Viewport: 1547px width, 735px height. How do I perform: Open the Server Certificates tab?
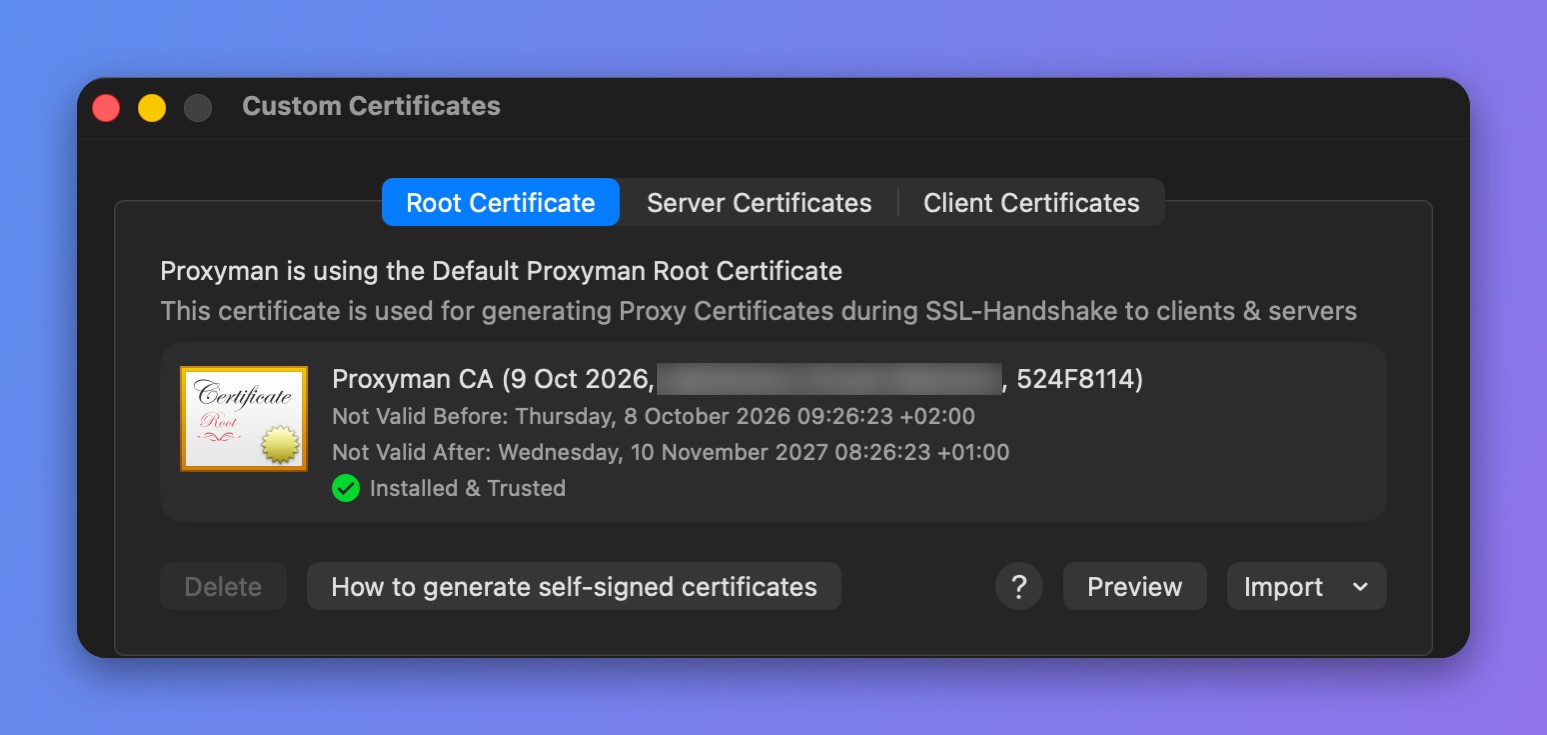[759, 202]
